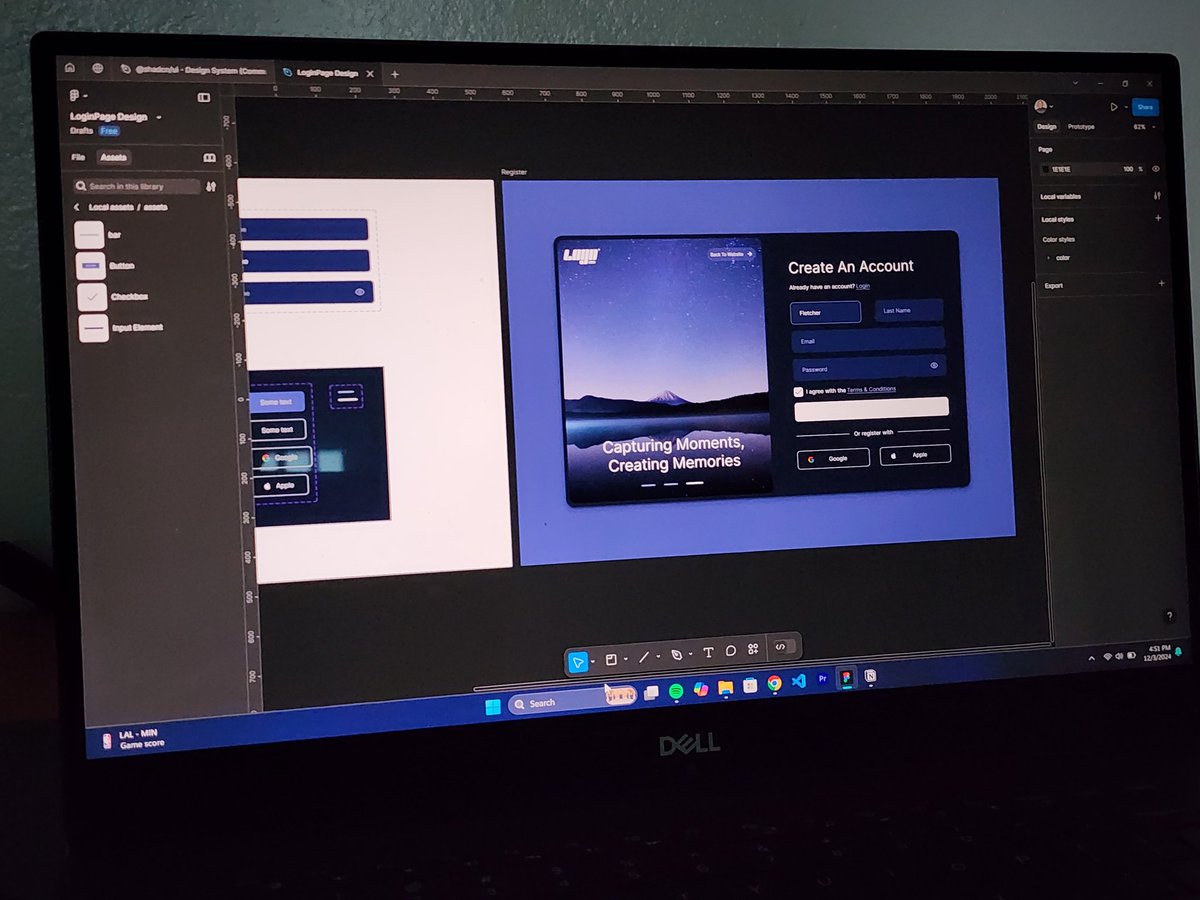Viewport: 1200px width, 900px height.
Task: Open the help question mark button
Action: point(1169,616)
